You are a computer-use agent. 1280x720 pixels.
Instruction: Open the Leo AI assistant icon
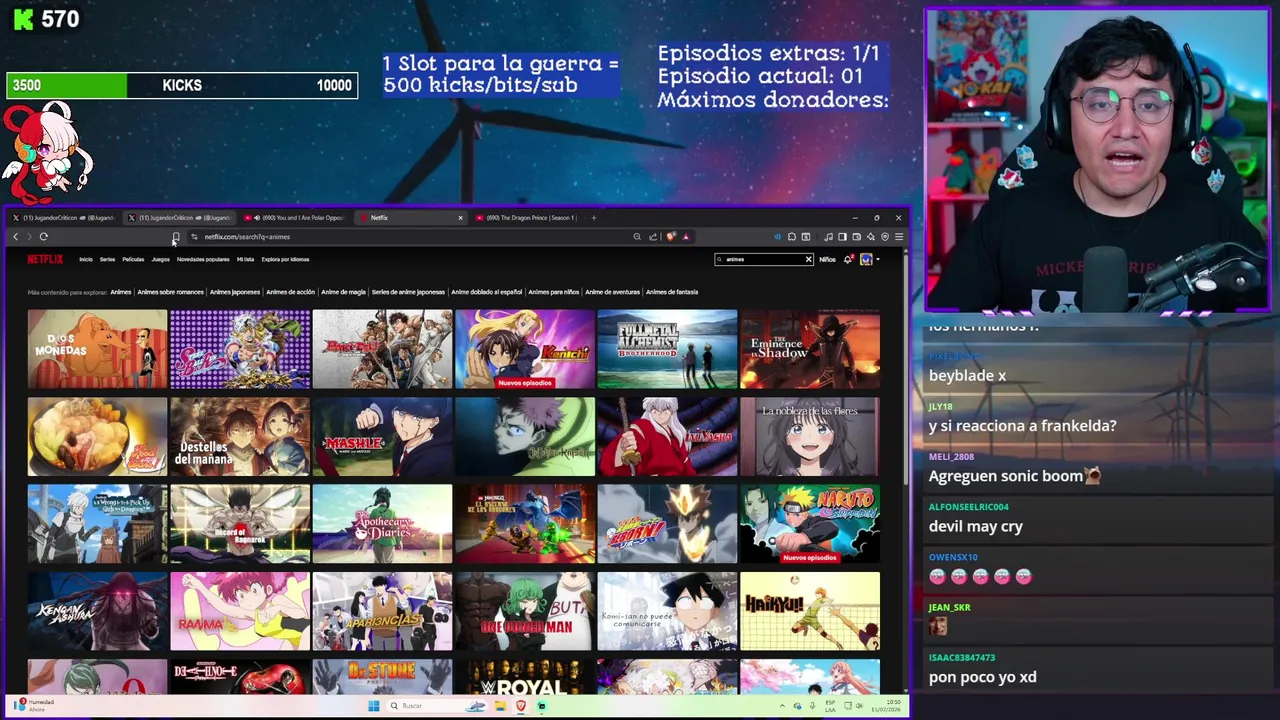pos(871,237)
